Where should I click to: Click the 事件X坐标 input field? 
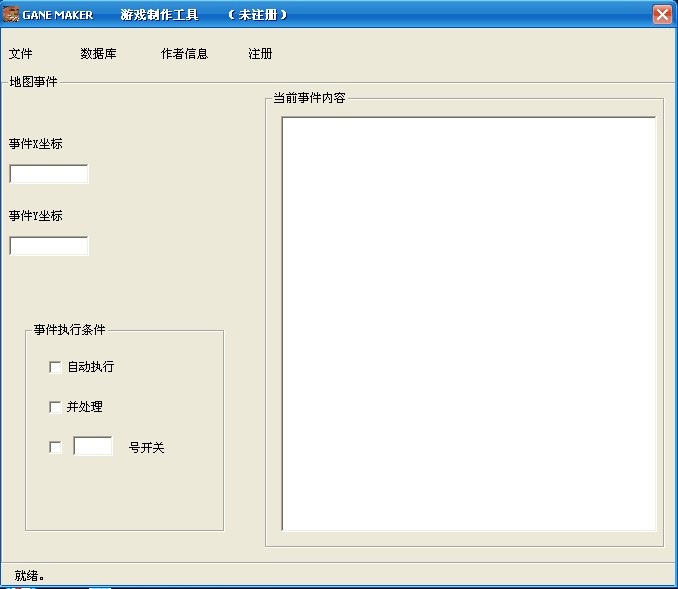coord(49,174)
